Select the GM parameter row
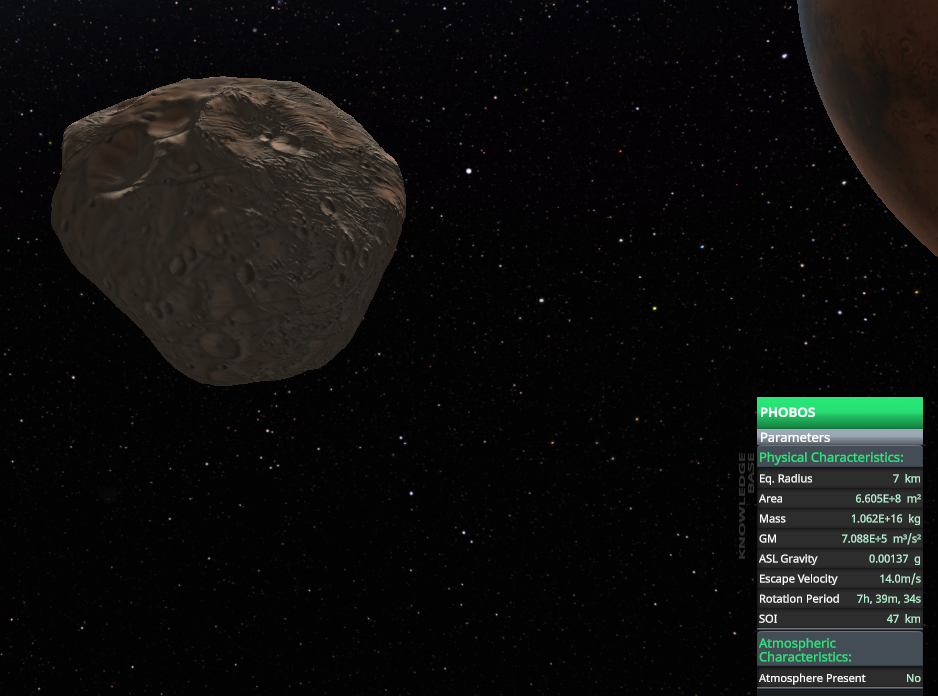 (840, 538)
